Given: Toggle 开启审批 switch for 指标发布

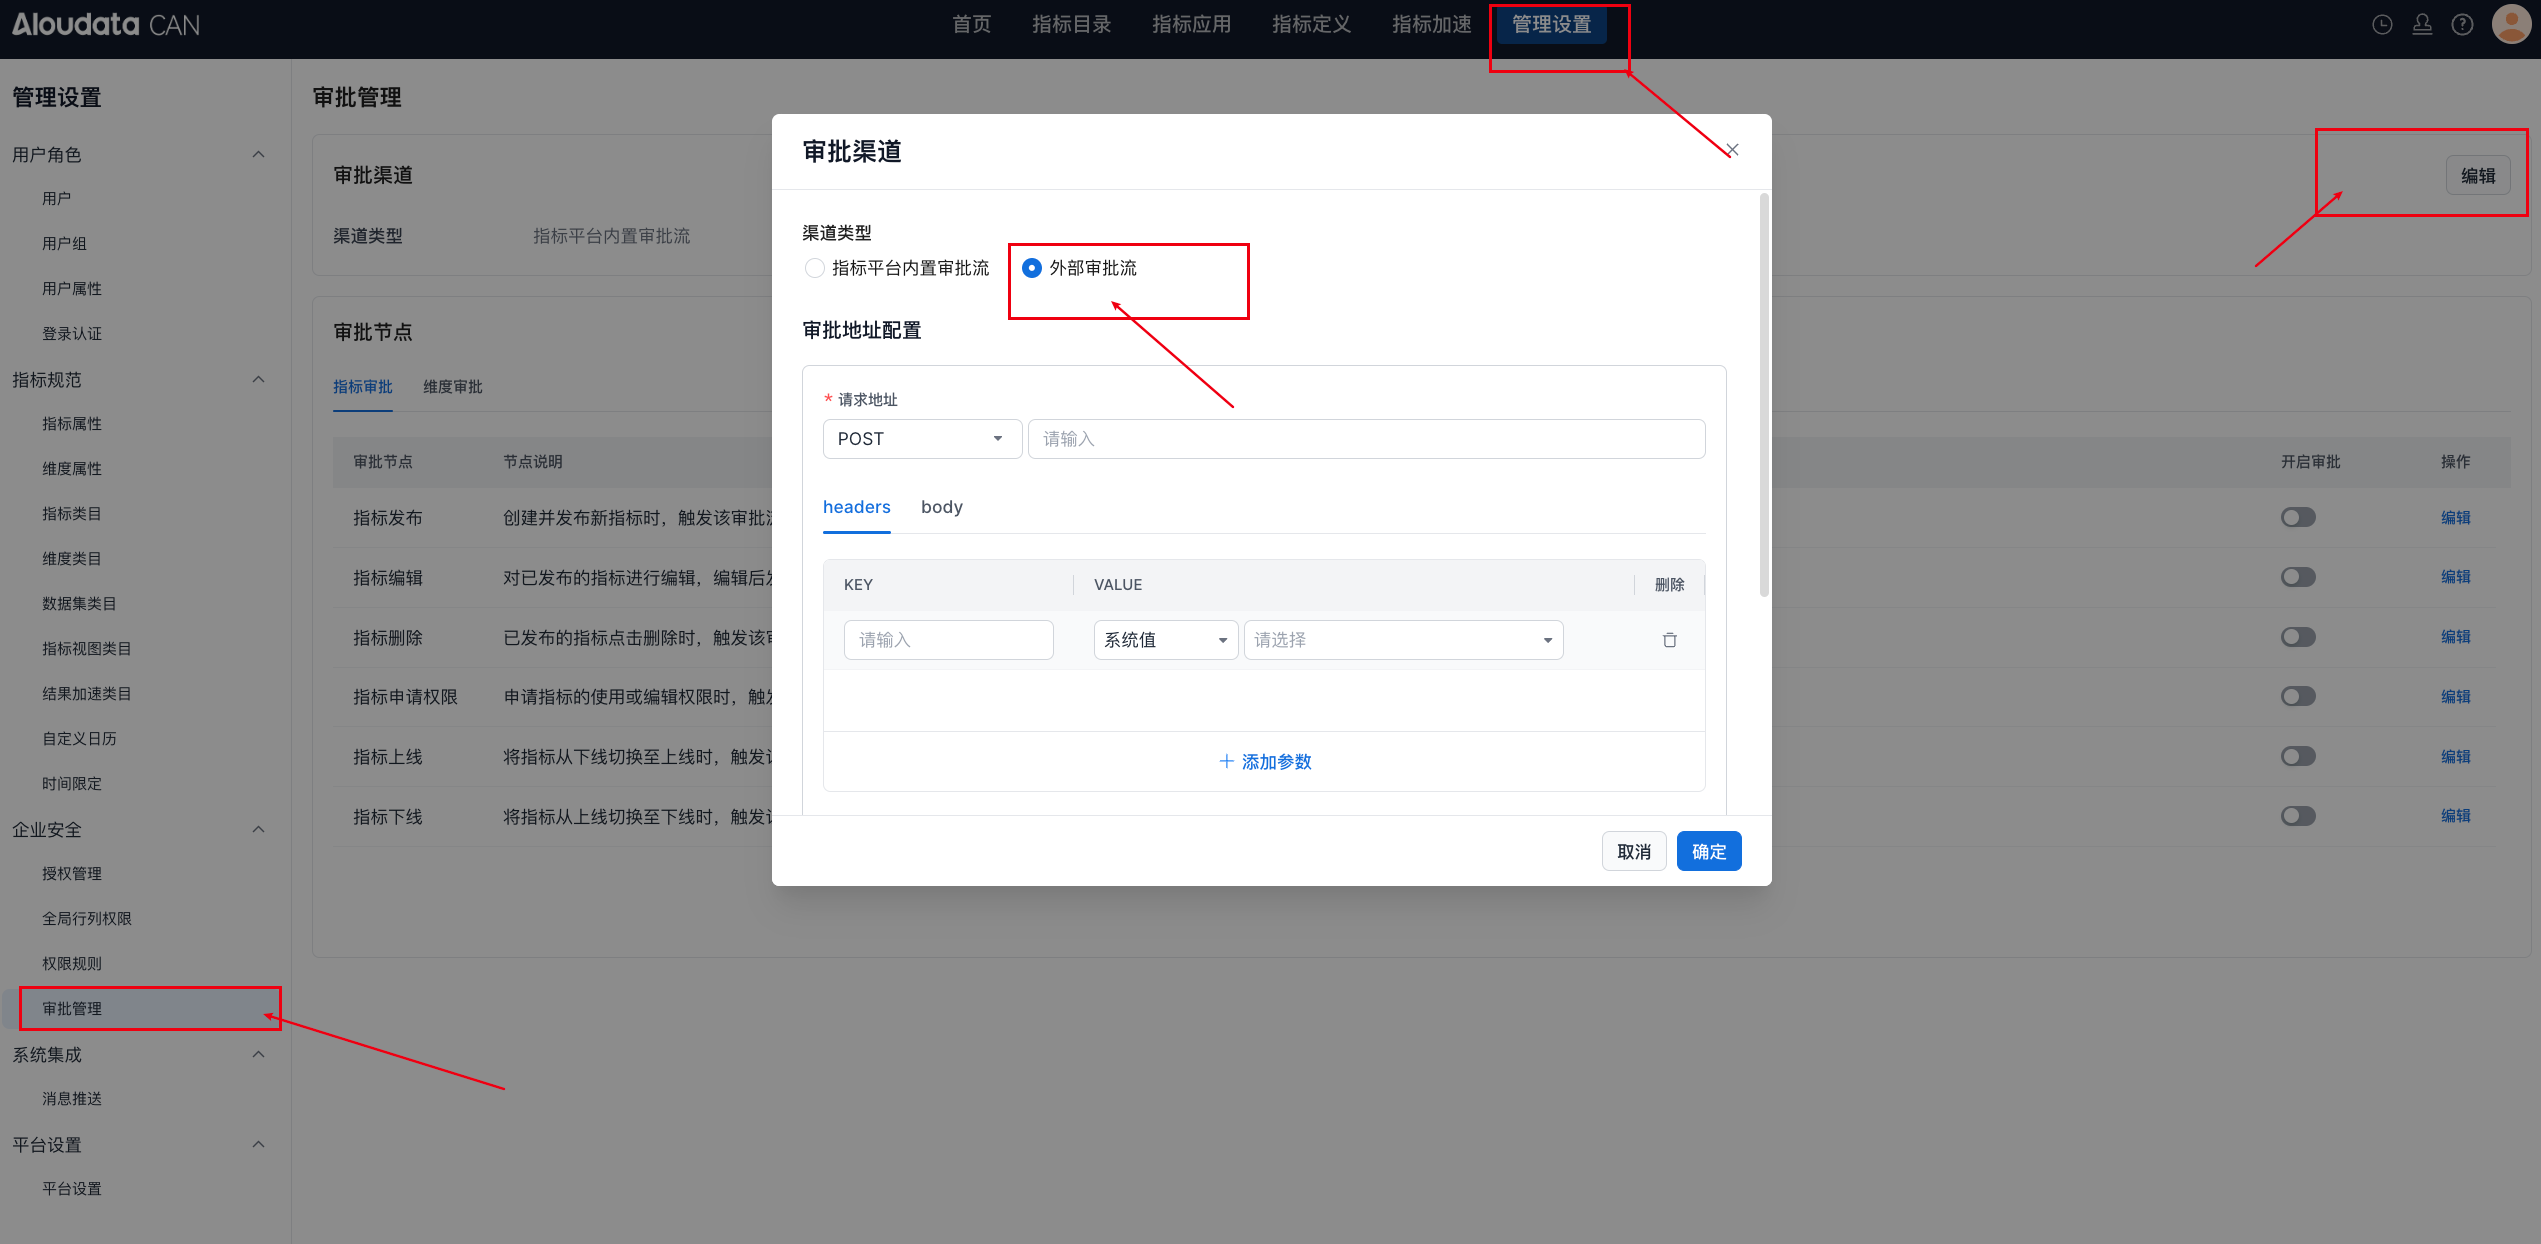Looking at the screenshot, I should point(2298,518).
